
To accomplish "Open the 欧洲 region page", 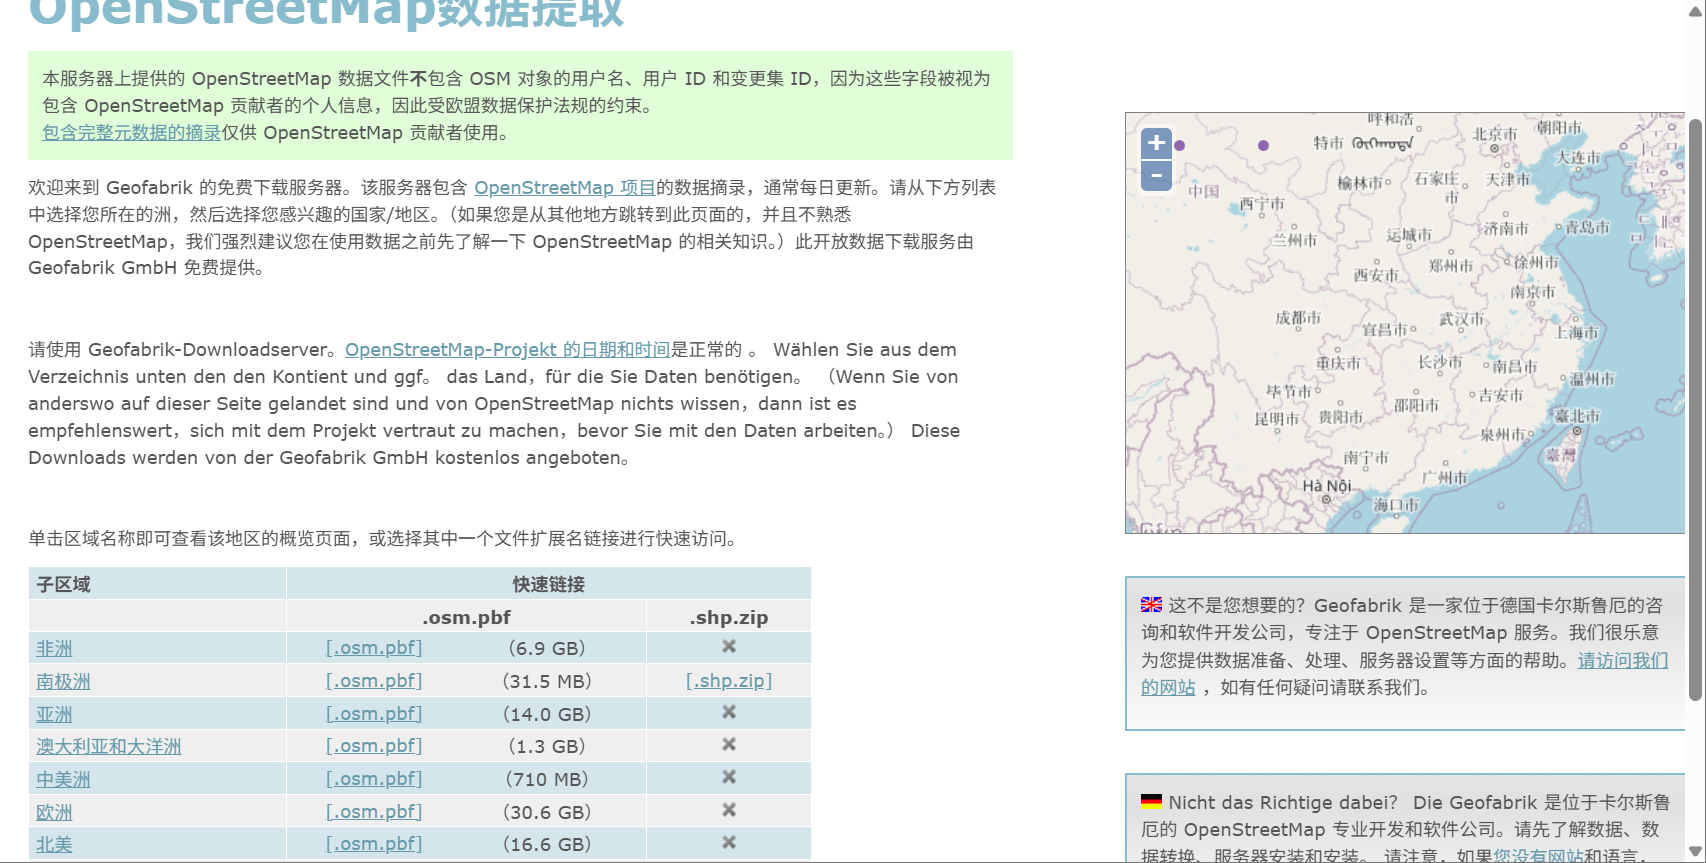I will tap(54, 813).
